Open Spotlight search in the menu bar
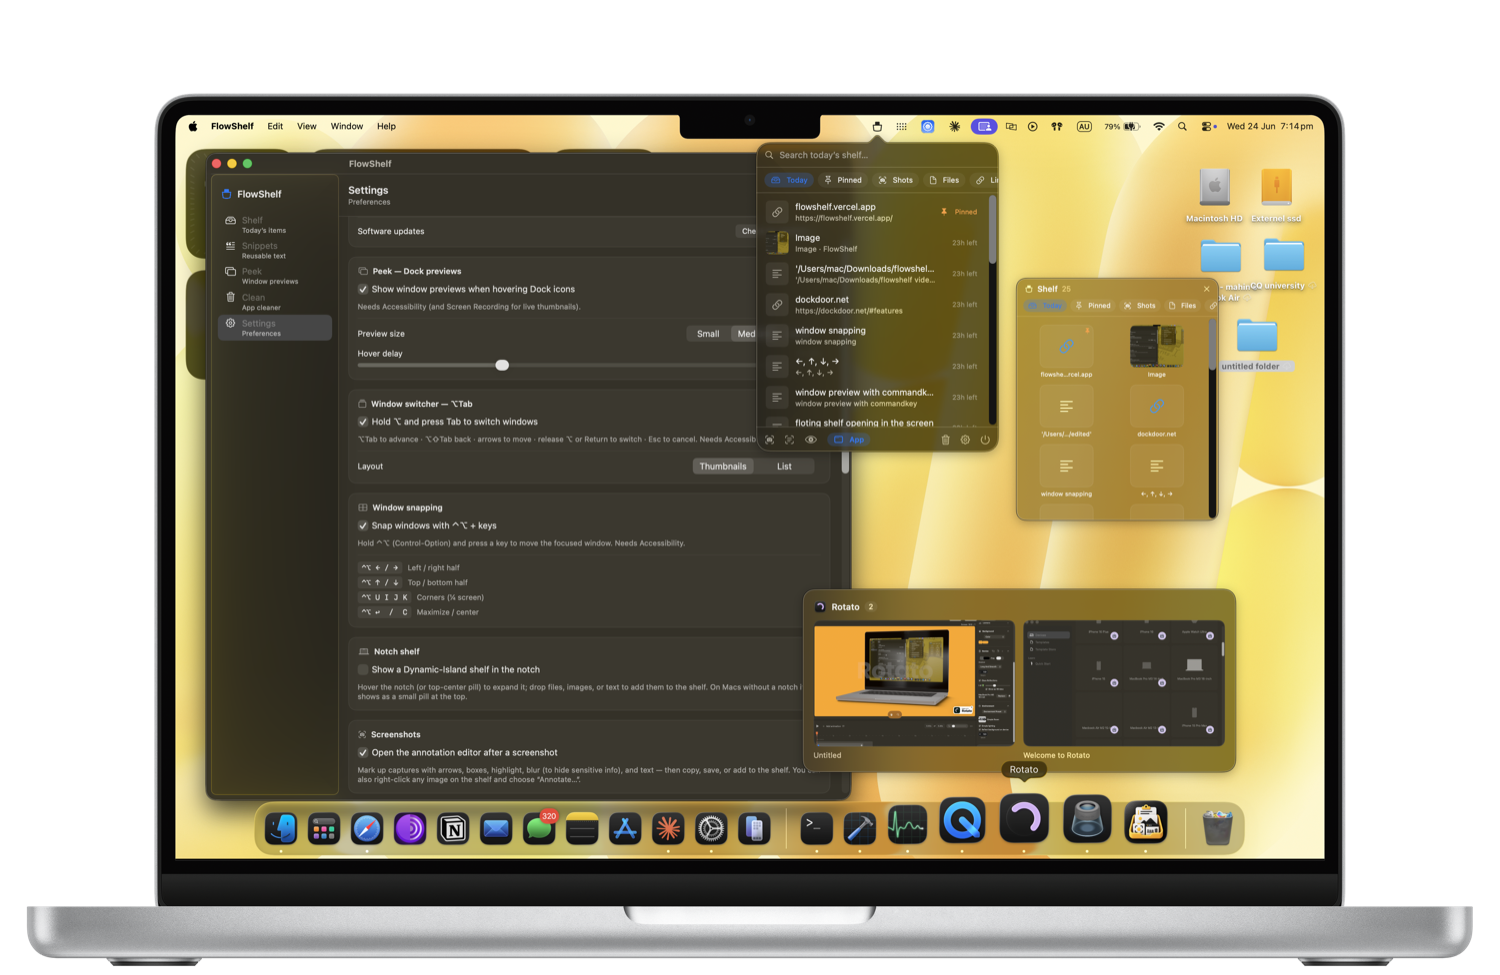 coord(1182,127)
